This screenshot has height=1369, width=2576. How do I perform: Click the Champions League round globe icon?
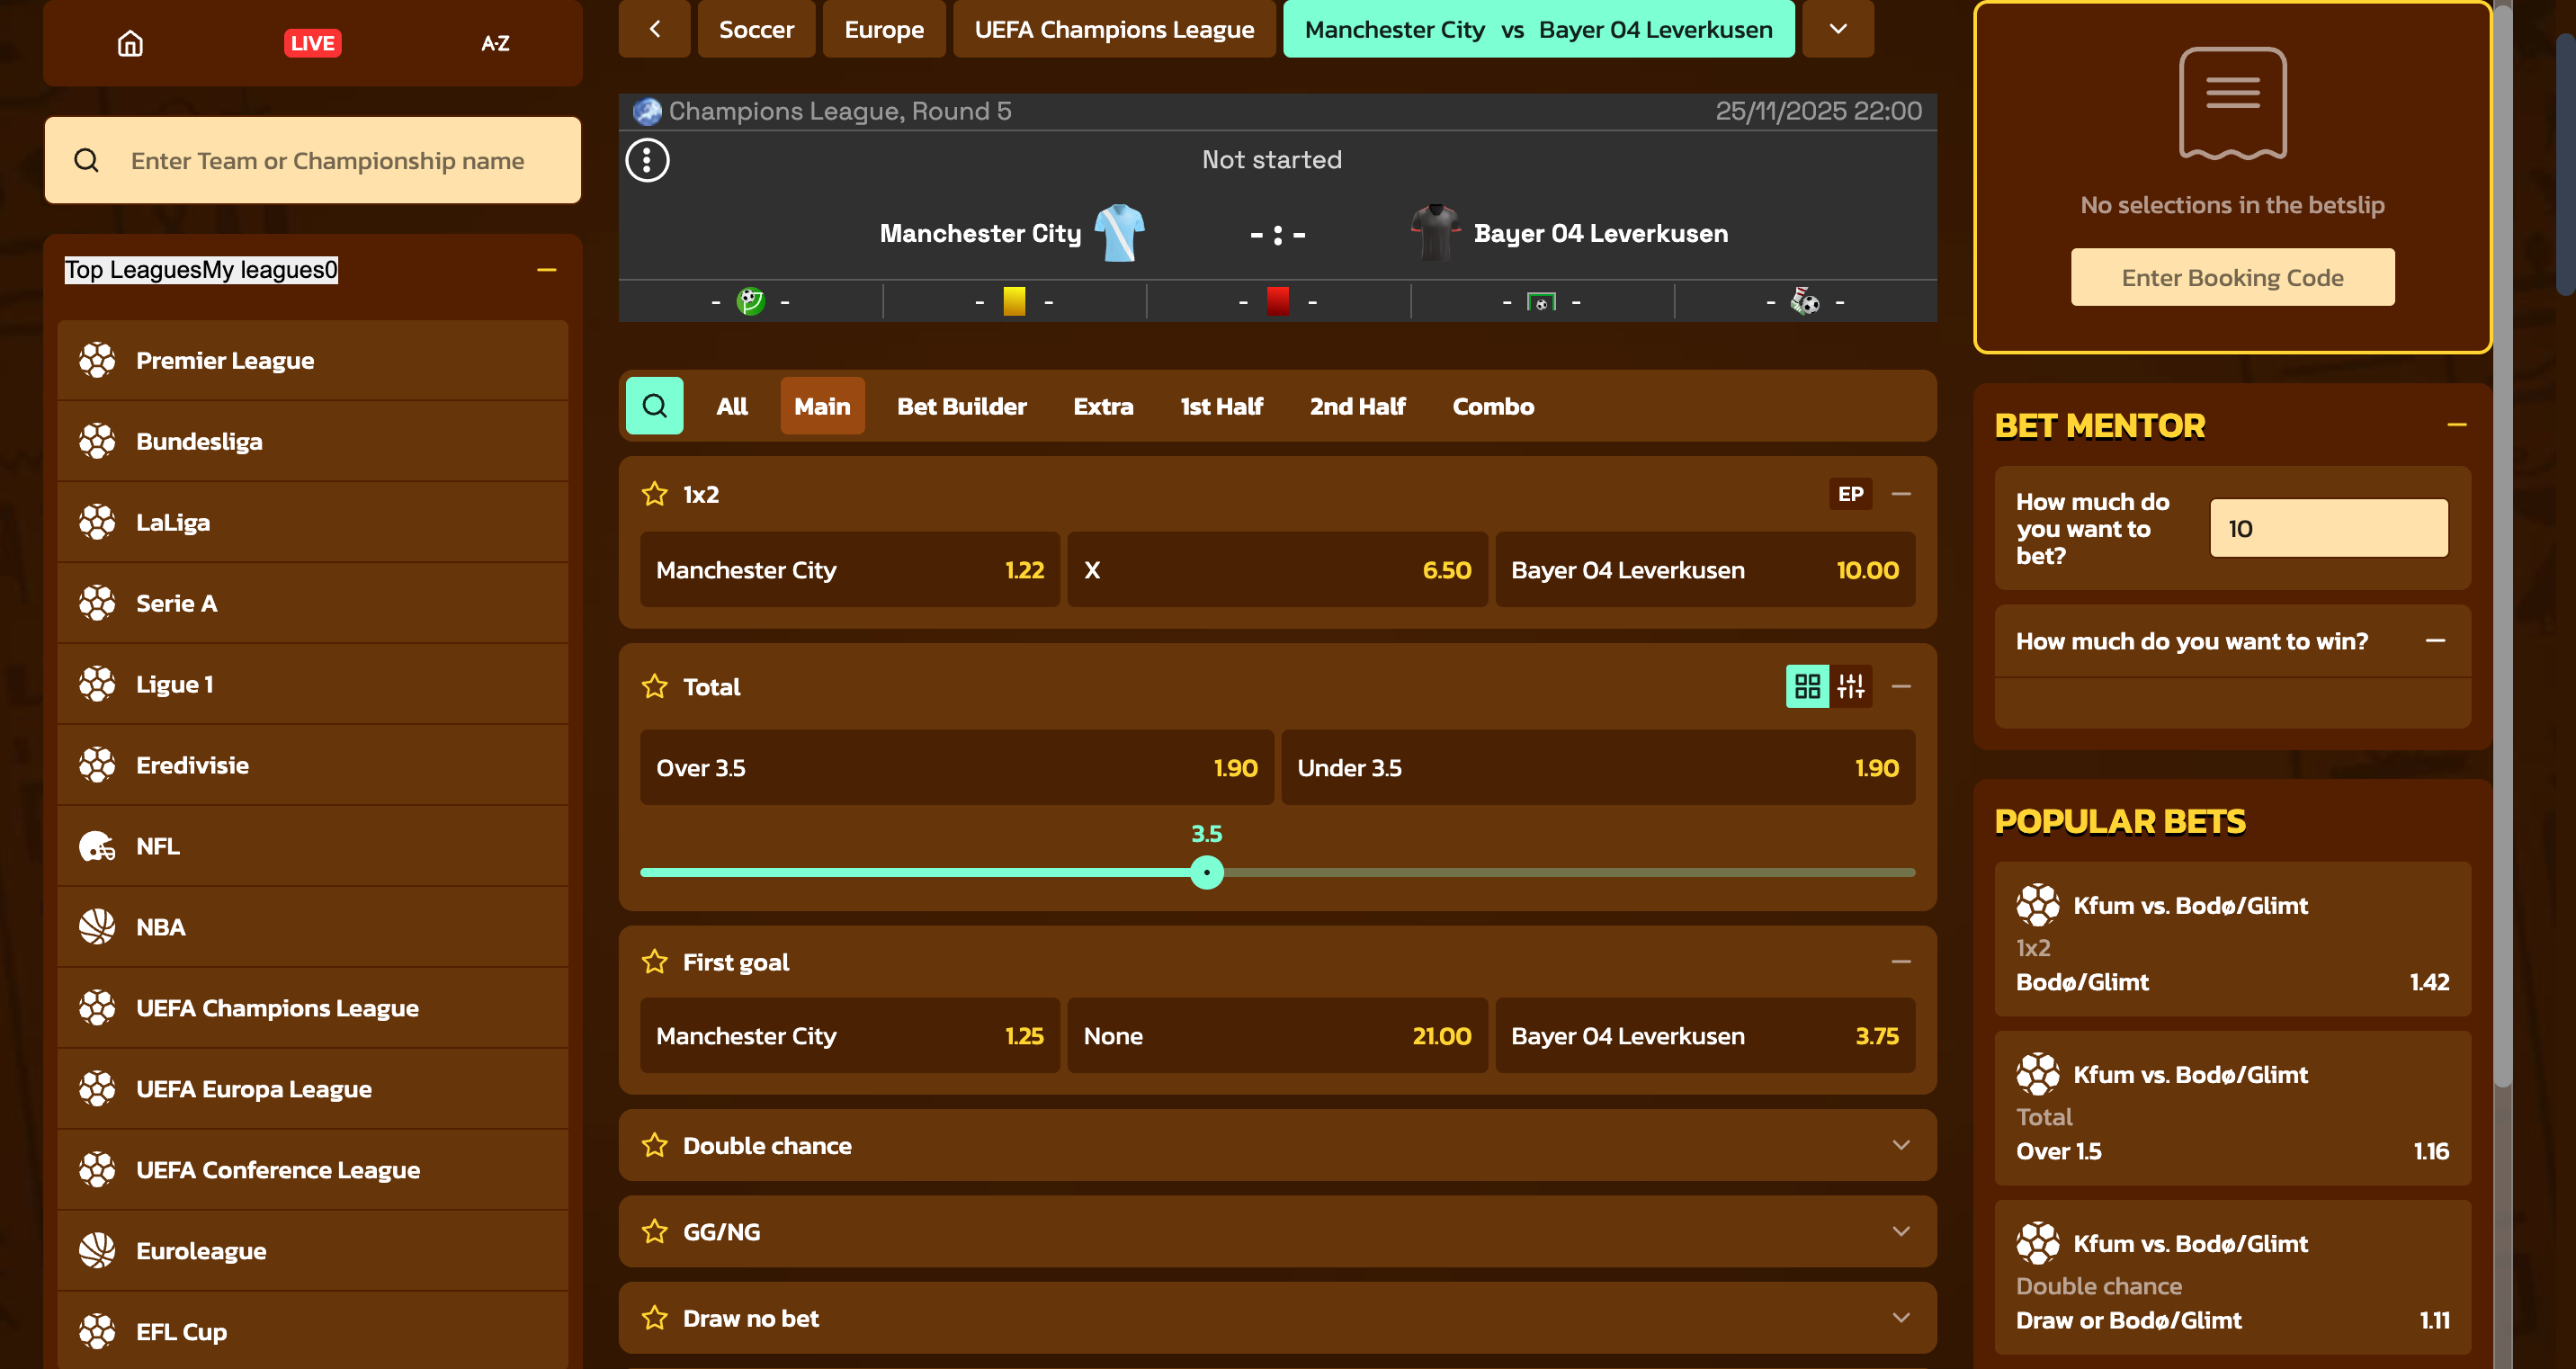647,111
